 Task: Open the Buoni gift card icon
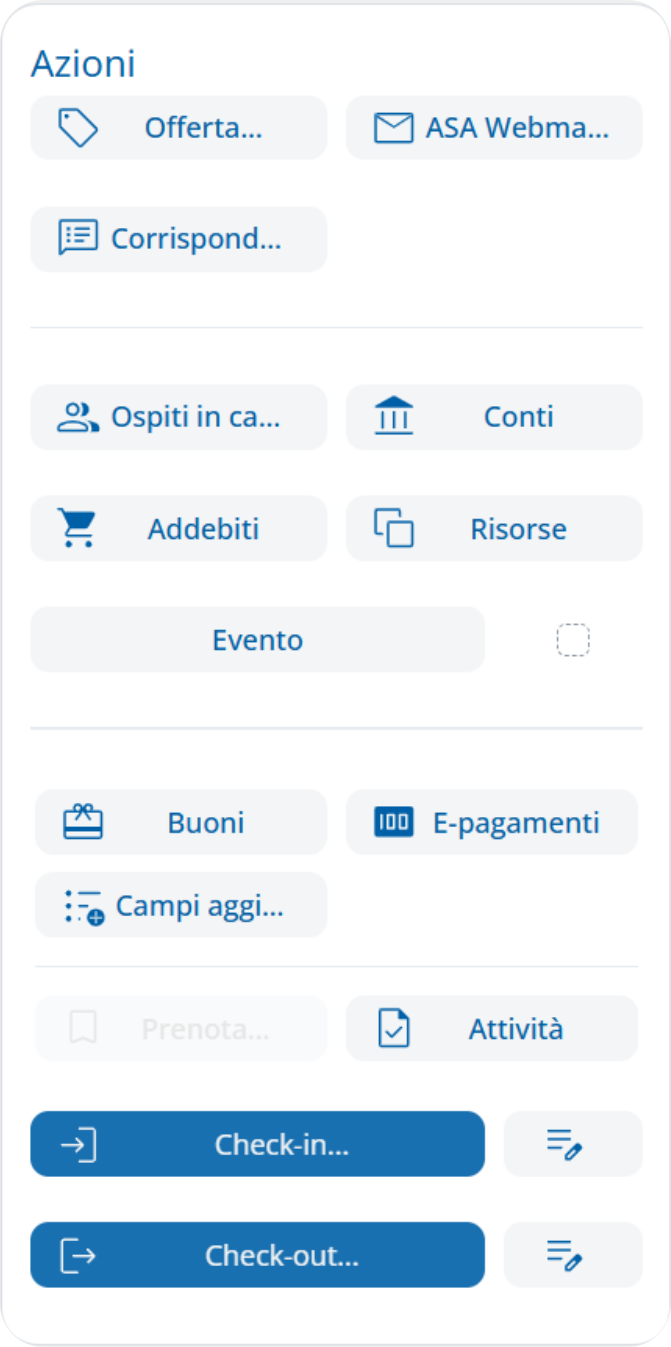[x=83, y=822]
